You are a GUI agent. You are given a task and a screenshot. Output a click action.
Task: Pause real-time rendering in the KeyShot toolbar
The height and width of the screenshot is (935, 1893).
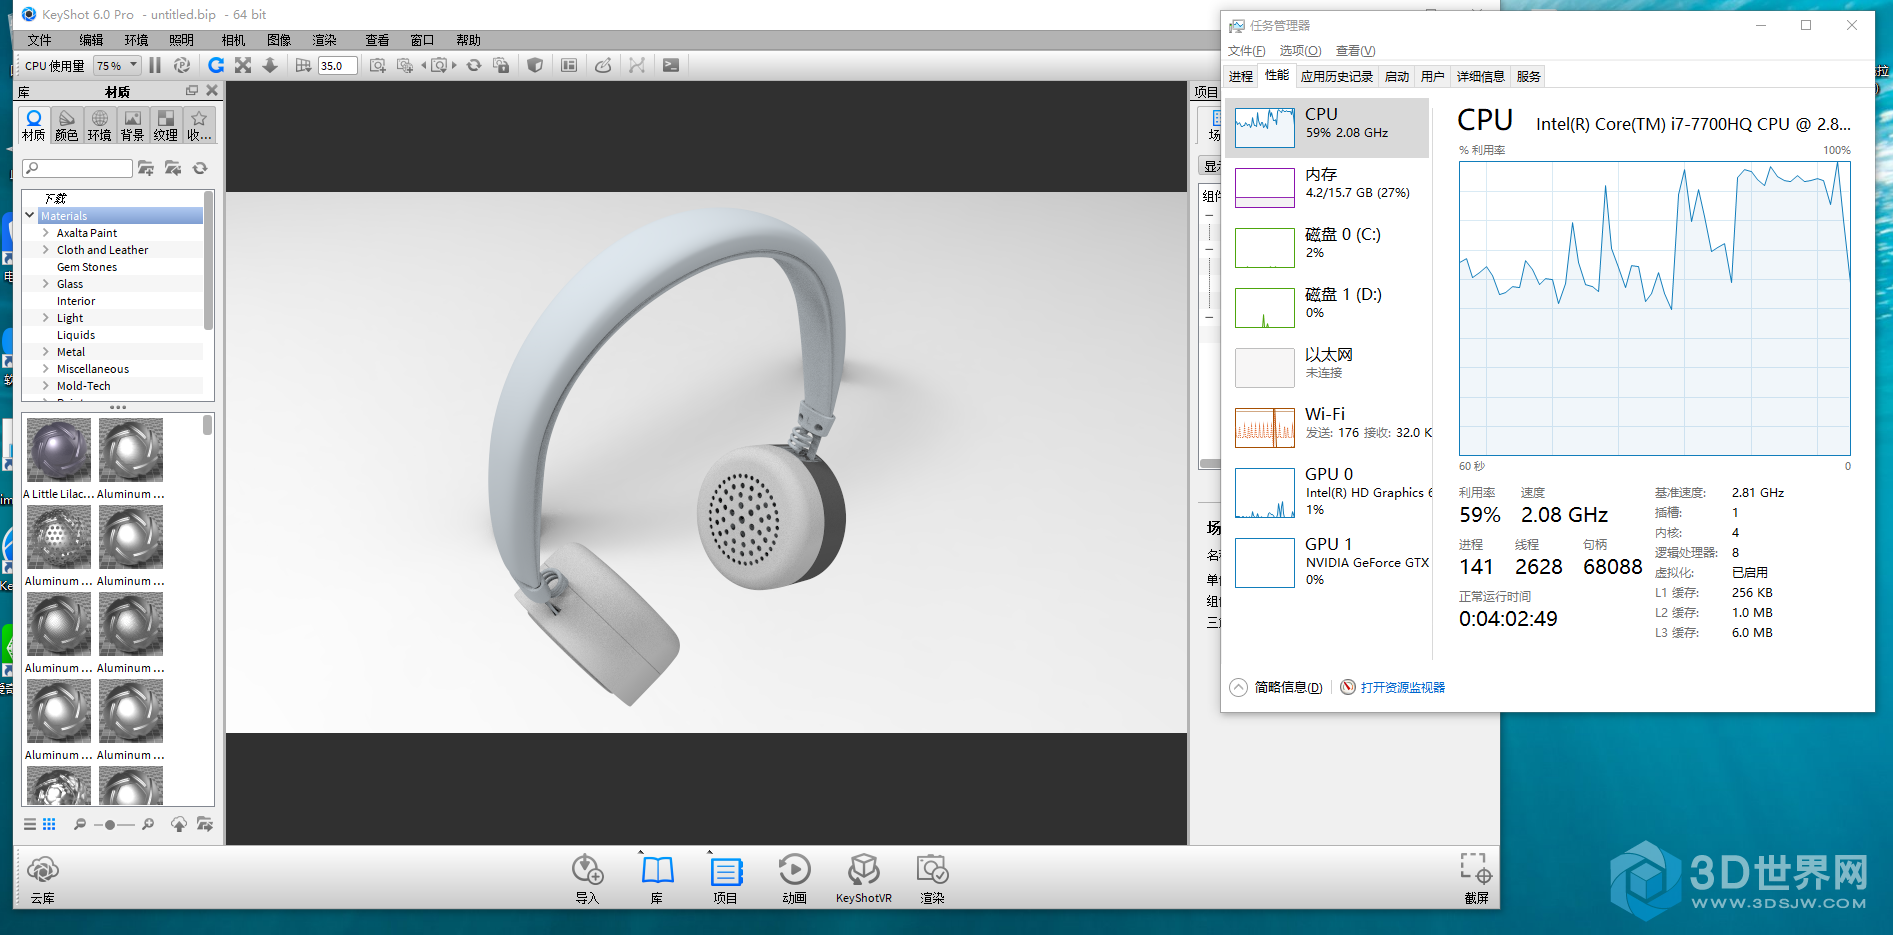pos(155,65)
